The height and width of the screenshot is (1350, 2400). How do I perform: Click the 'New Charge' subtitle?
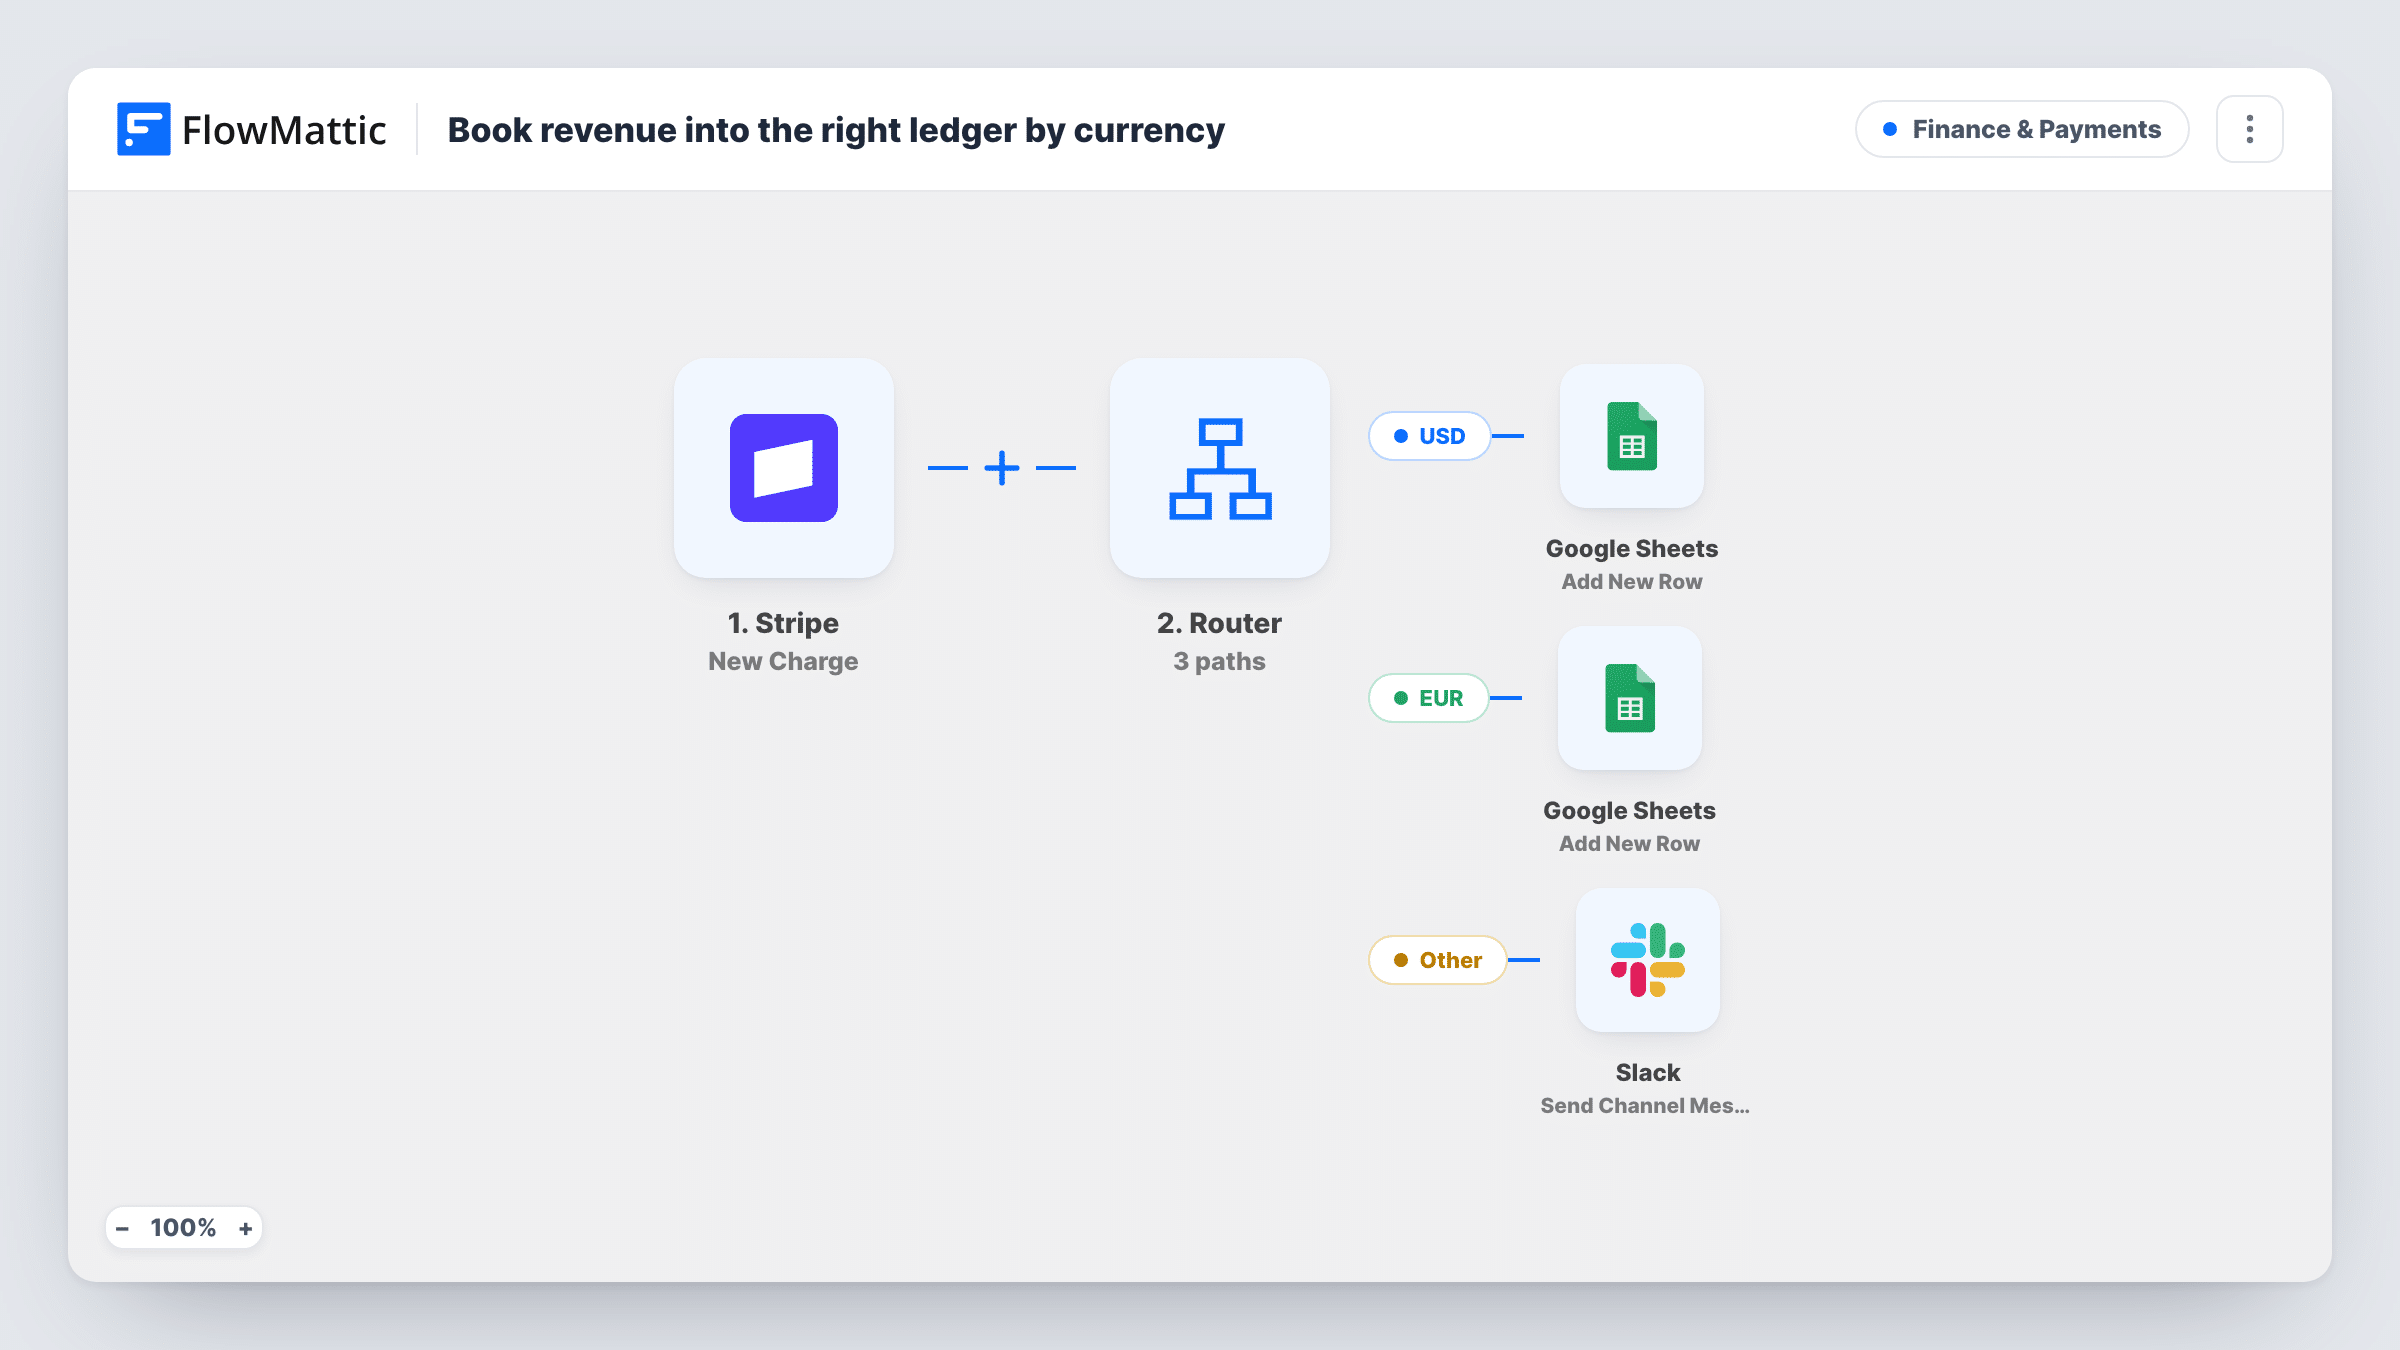click(783, 661)
